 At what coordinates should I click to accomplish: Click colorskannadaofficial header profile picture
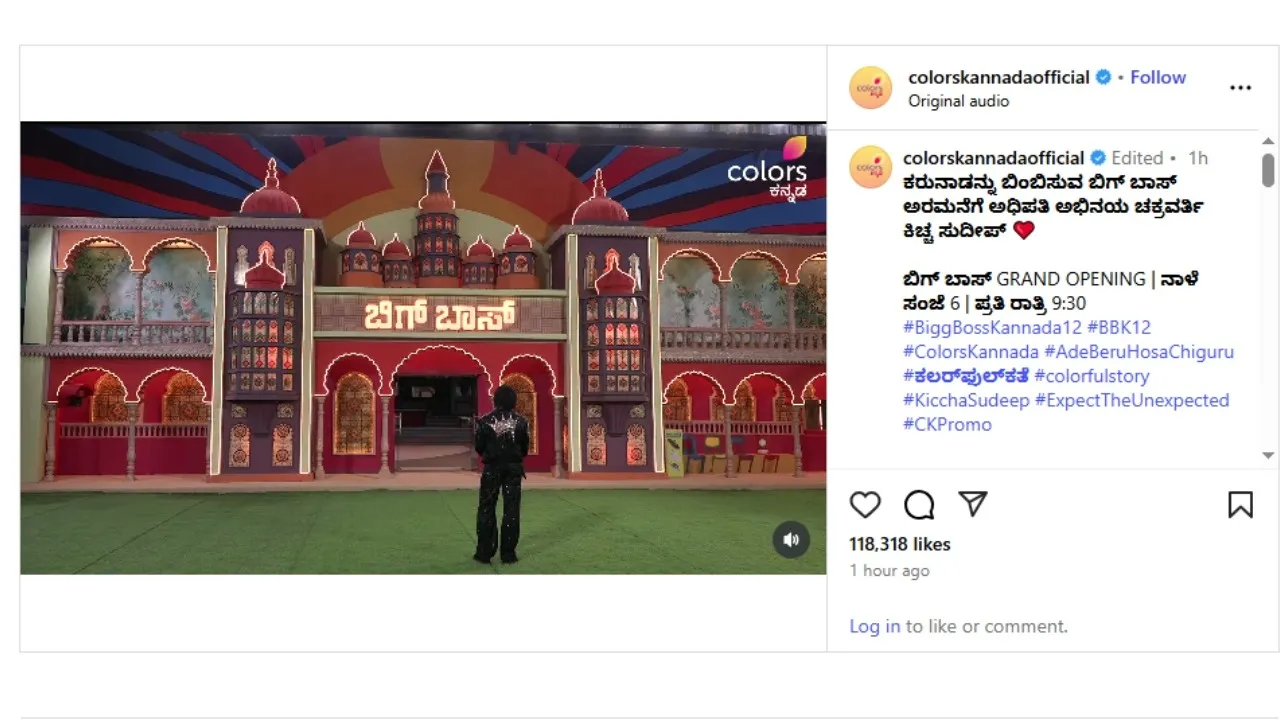pos(870,88)
